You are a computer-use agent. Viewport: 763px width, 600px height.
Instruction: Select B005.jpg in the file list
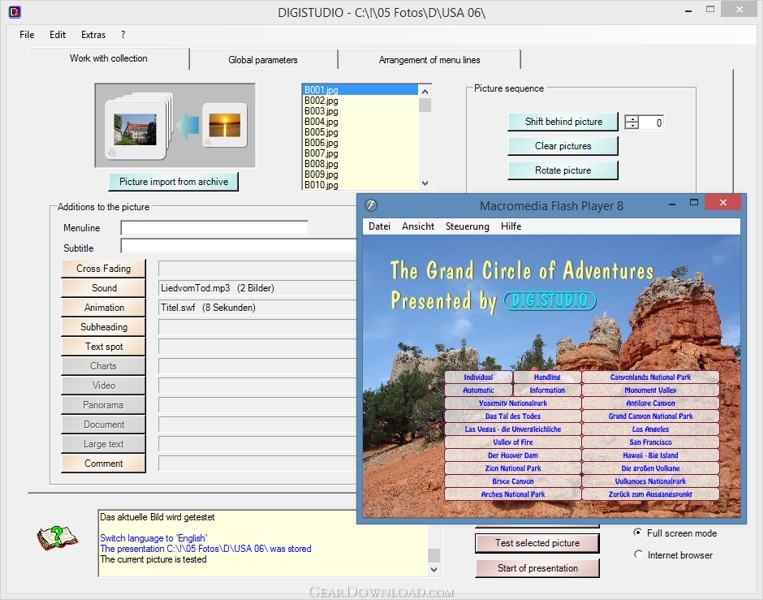click(360, 132)
